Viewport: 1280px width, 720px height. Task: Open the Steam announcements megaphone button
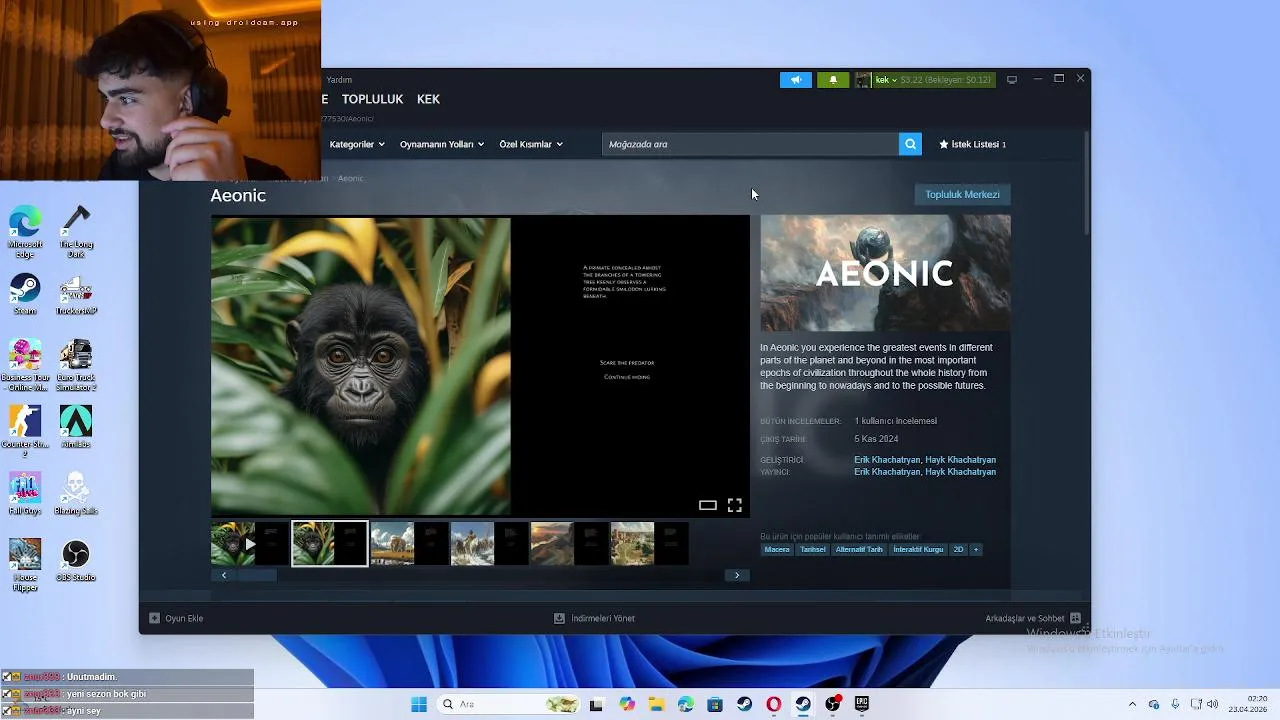point(796,80)
